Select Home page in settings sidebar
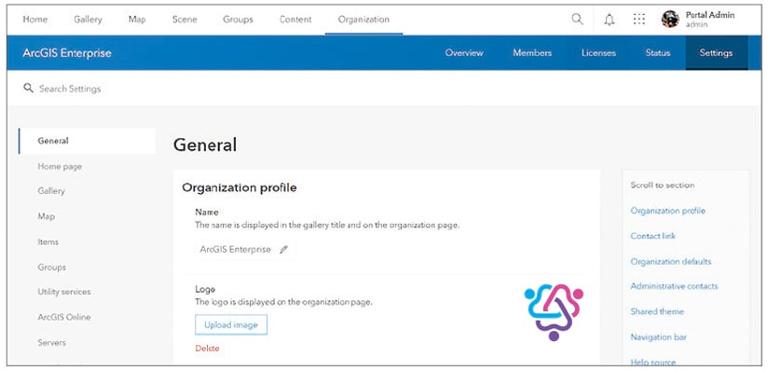 (x=60, y=167)
